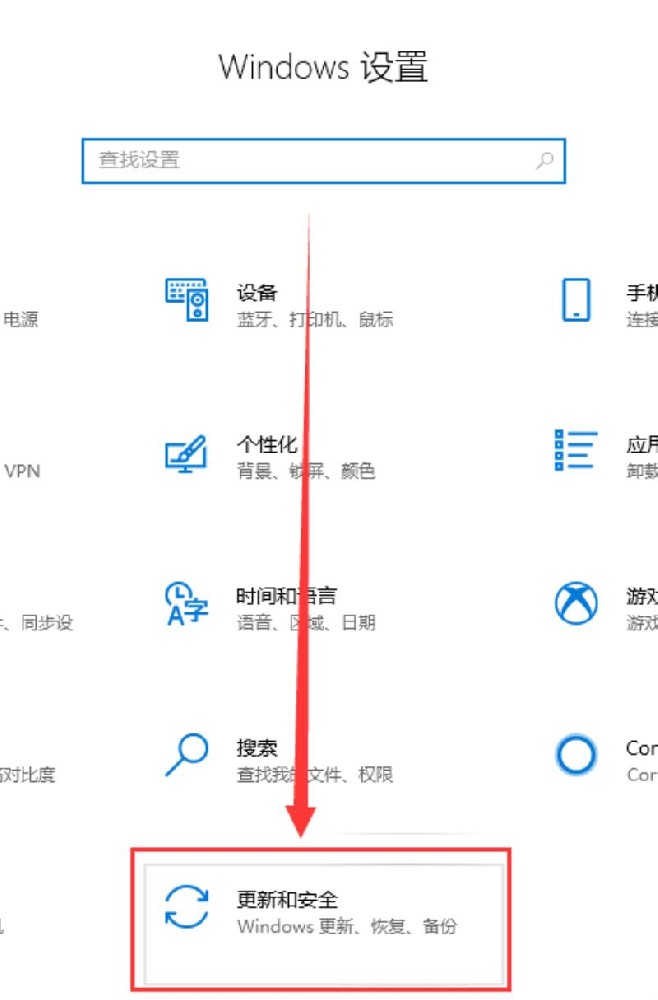
Task: Click the Time and Language icon
Action: pos(186,603)
